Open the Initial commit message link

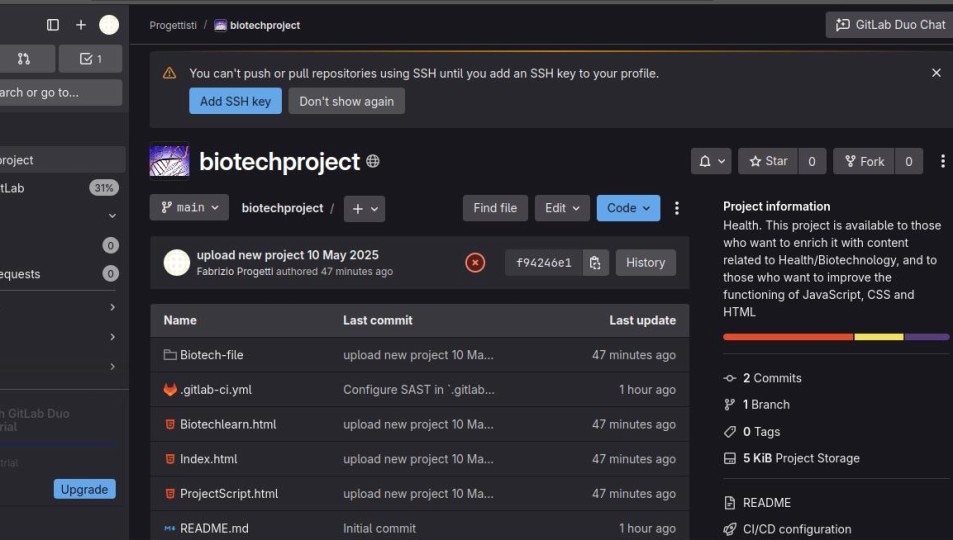coord(379,528)
